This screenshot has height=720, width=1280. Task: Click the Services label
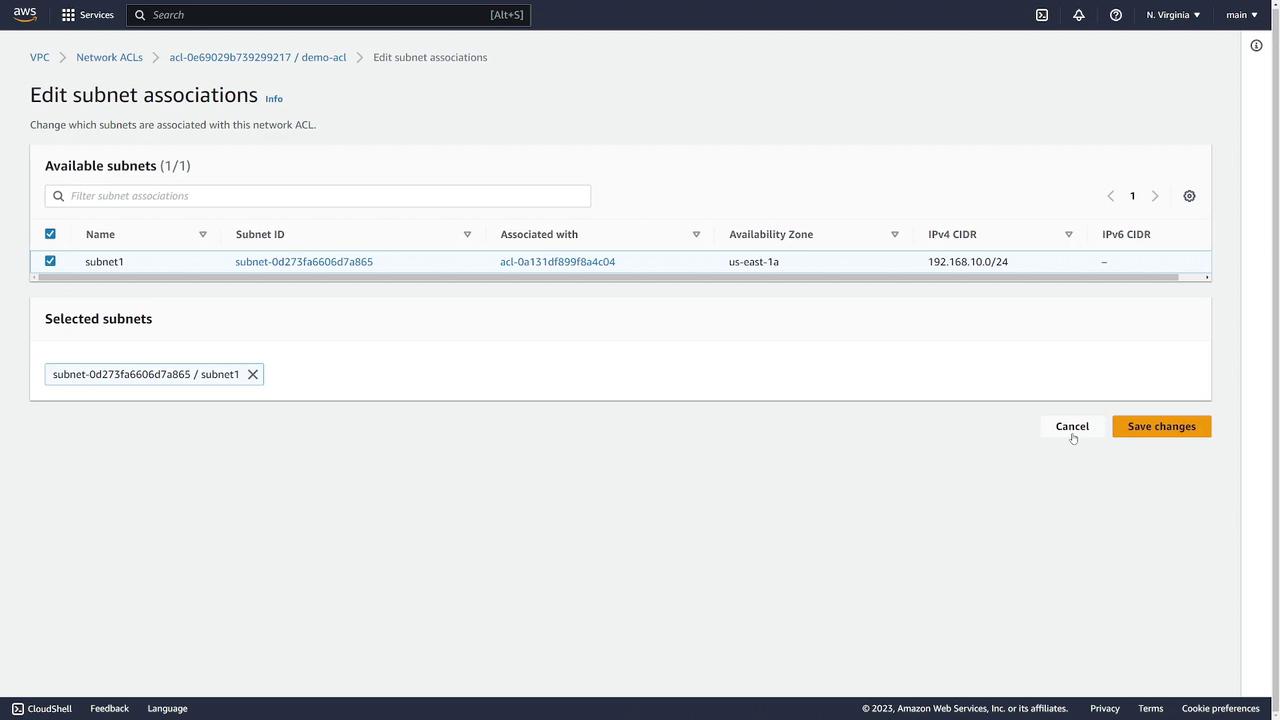[96, 15]
